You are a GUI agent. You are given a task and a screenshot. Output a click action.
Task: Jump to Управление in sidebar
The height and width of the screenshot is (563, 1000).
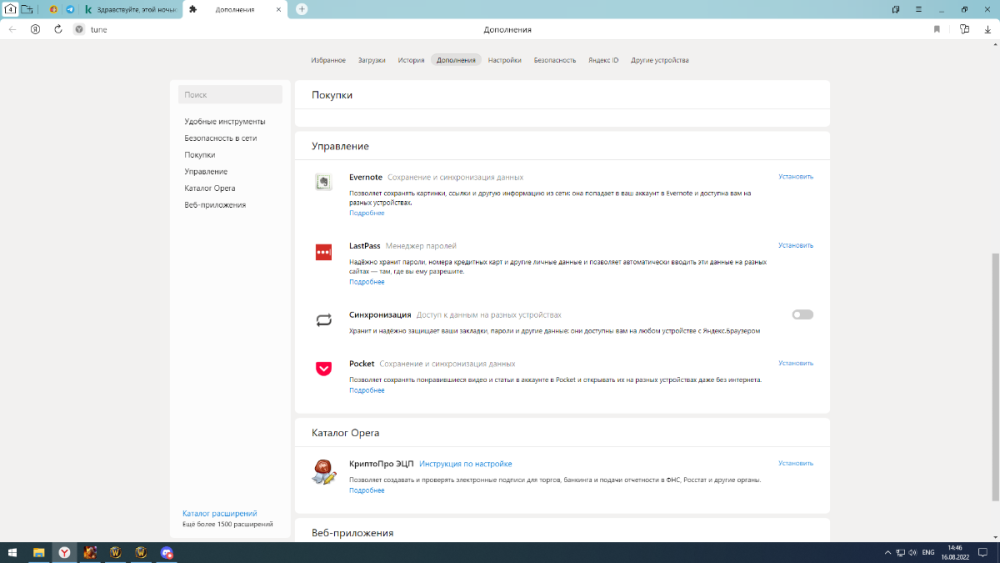pos(205,172)
